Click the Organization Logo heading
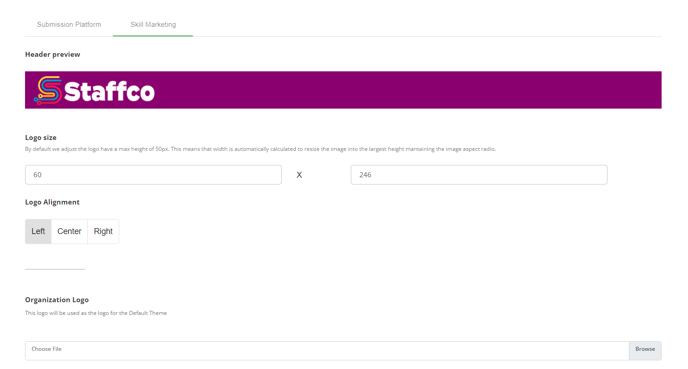This screenshot has height=369, width=688. coord(57,300)
